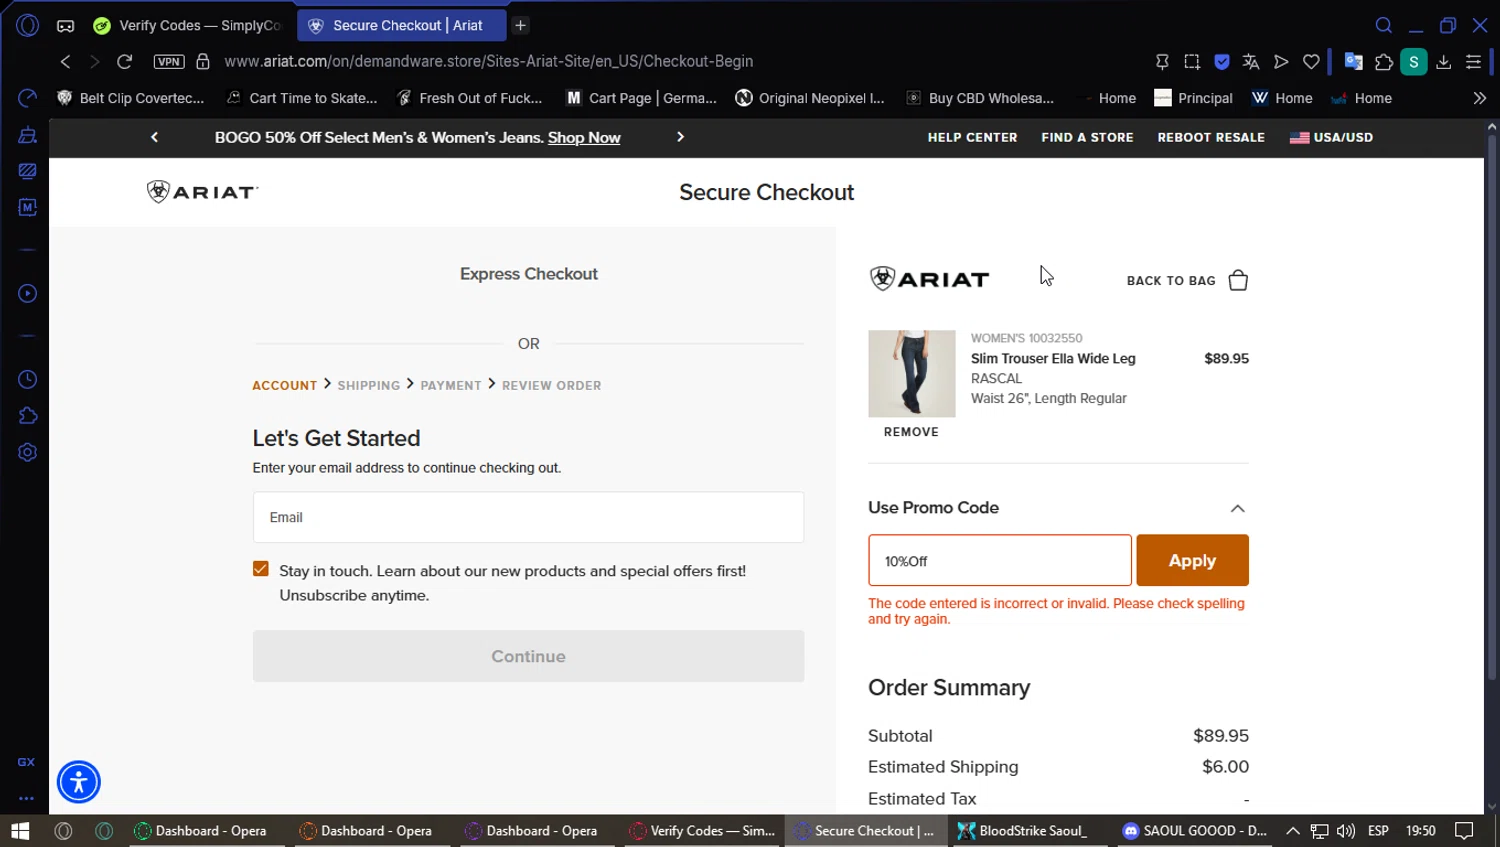
Task: Show hidden system tray icons
Action: pos(1292,831)
